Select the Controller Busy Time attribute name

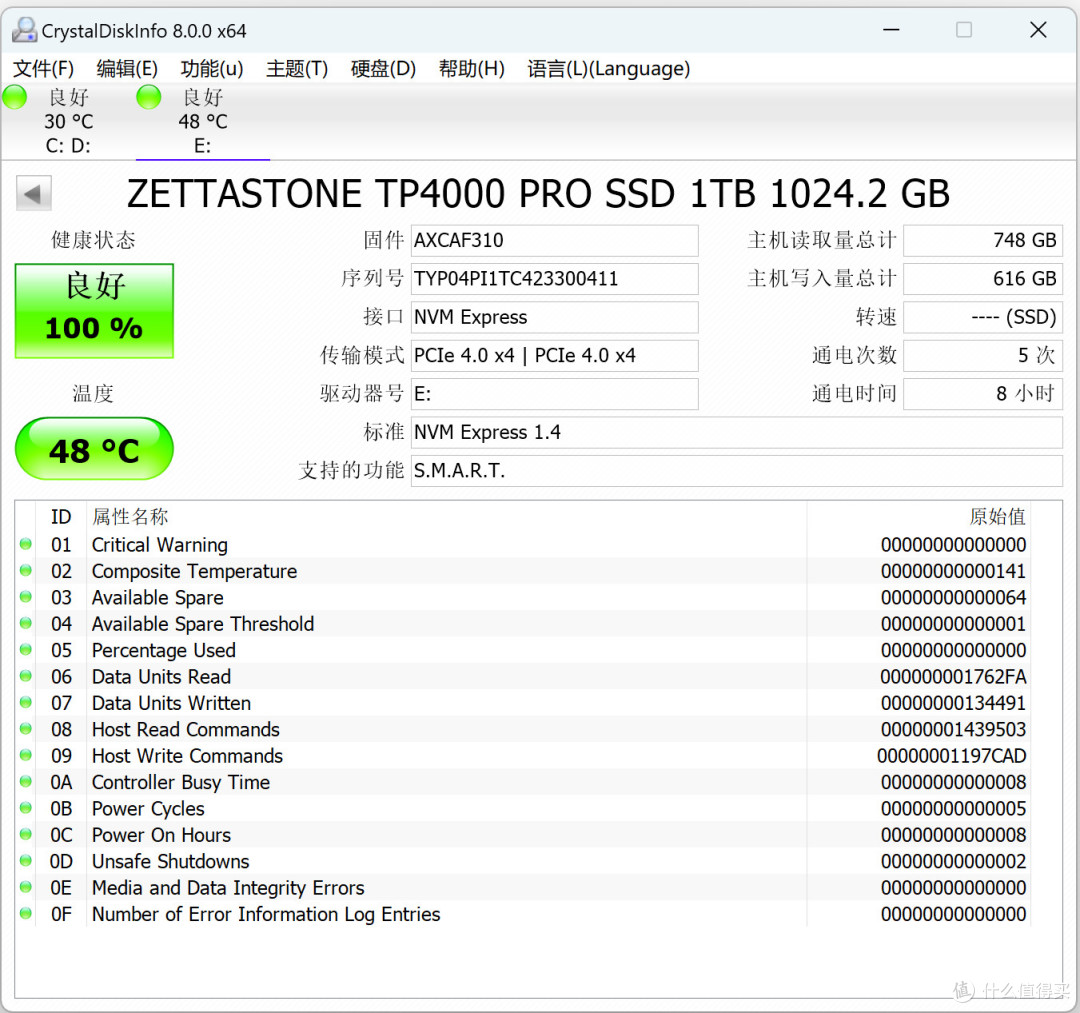pyautogui.click(x=180, y=782)
